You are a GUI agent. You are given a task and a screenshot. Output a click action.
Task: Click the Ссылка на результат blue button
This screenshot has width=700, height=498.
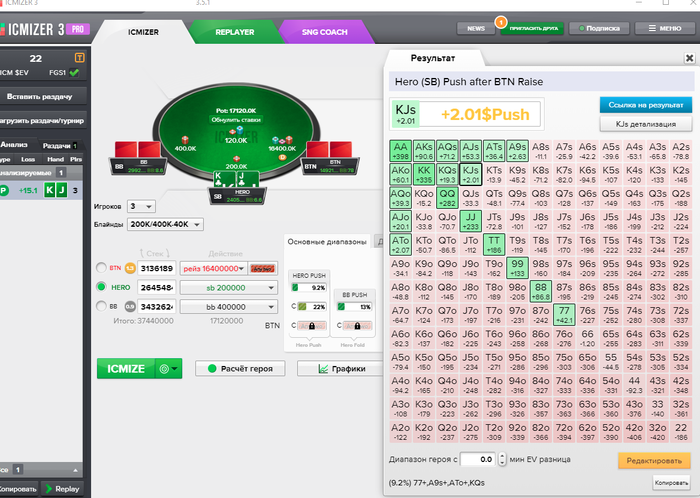pos(646,105)
